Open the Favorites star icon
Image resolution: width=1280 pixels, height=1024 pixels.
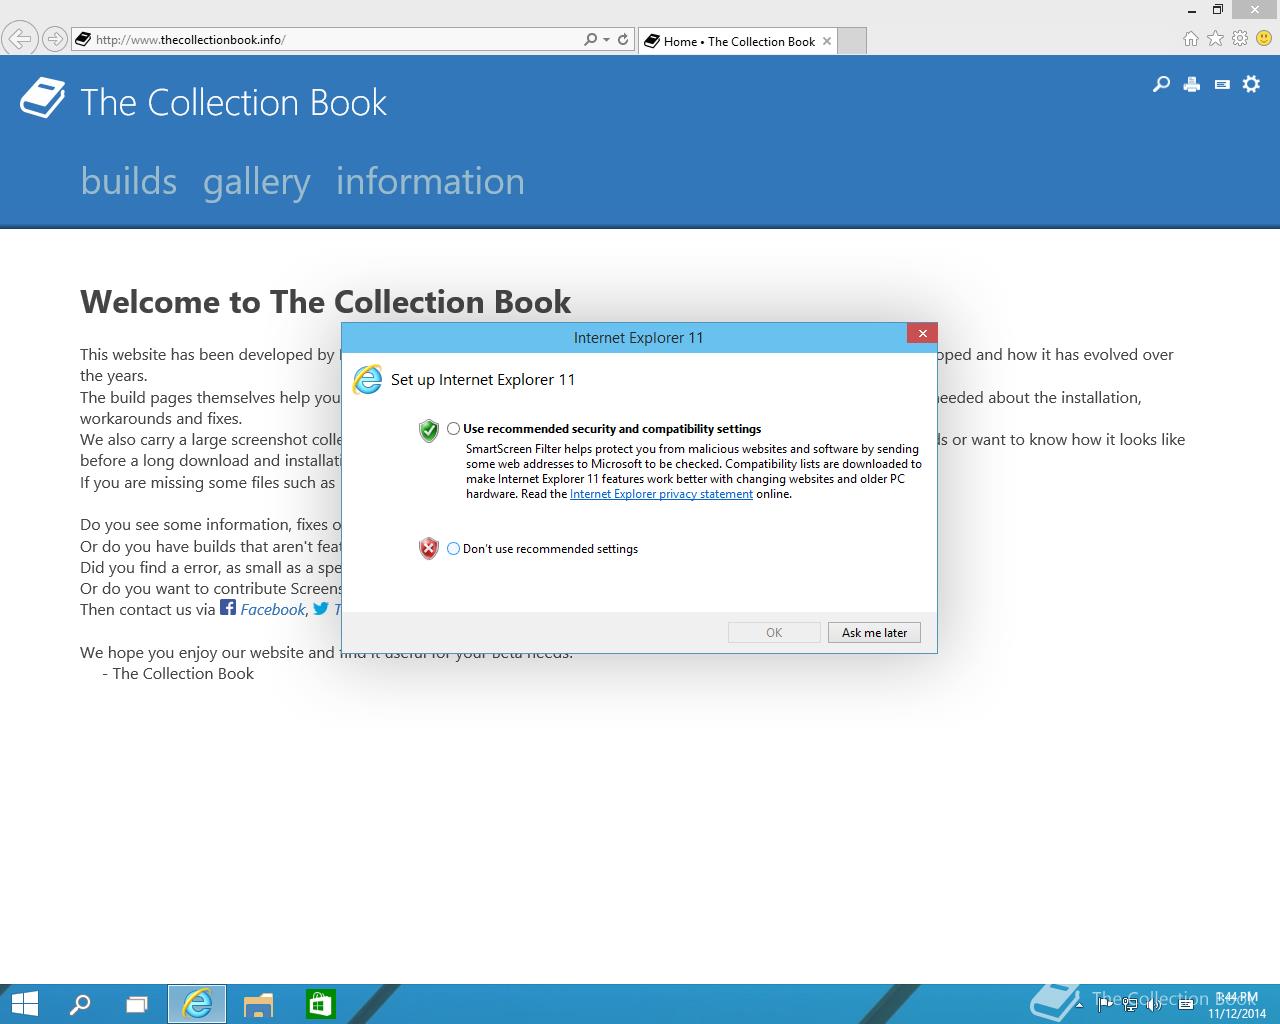[x=1215, y=38]
